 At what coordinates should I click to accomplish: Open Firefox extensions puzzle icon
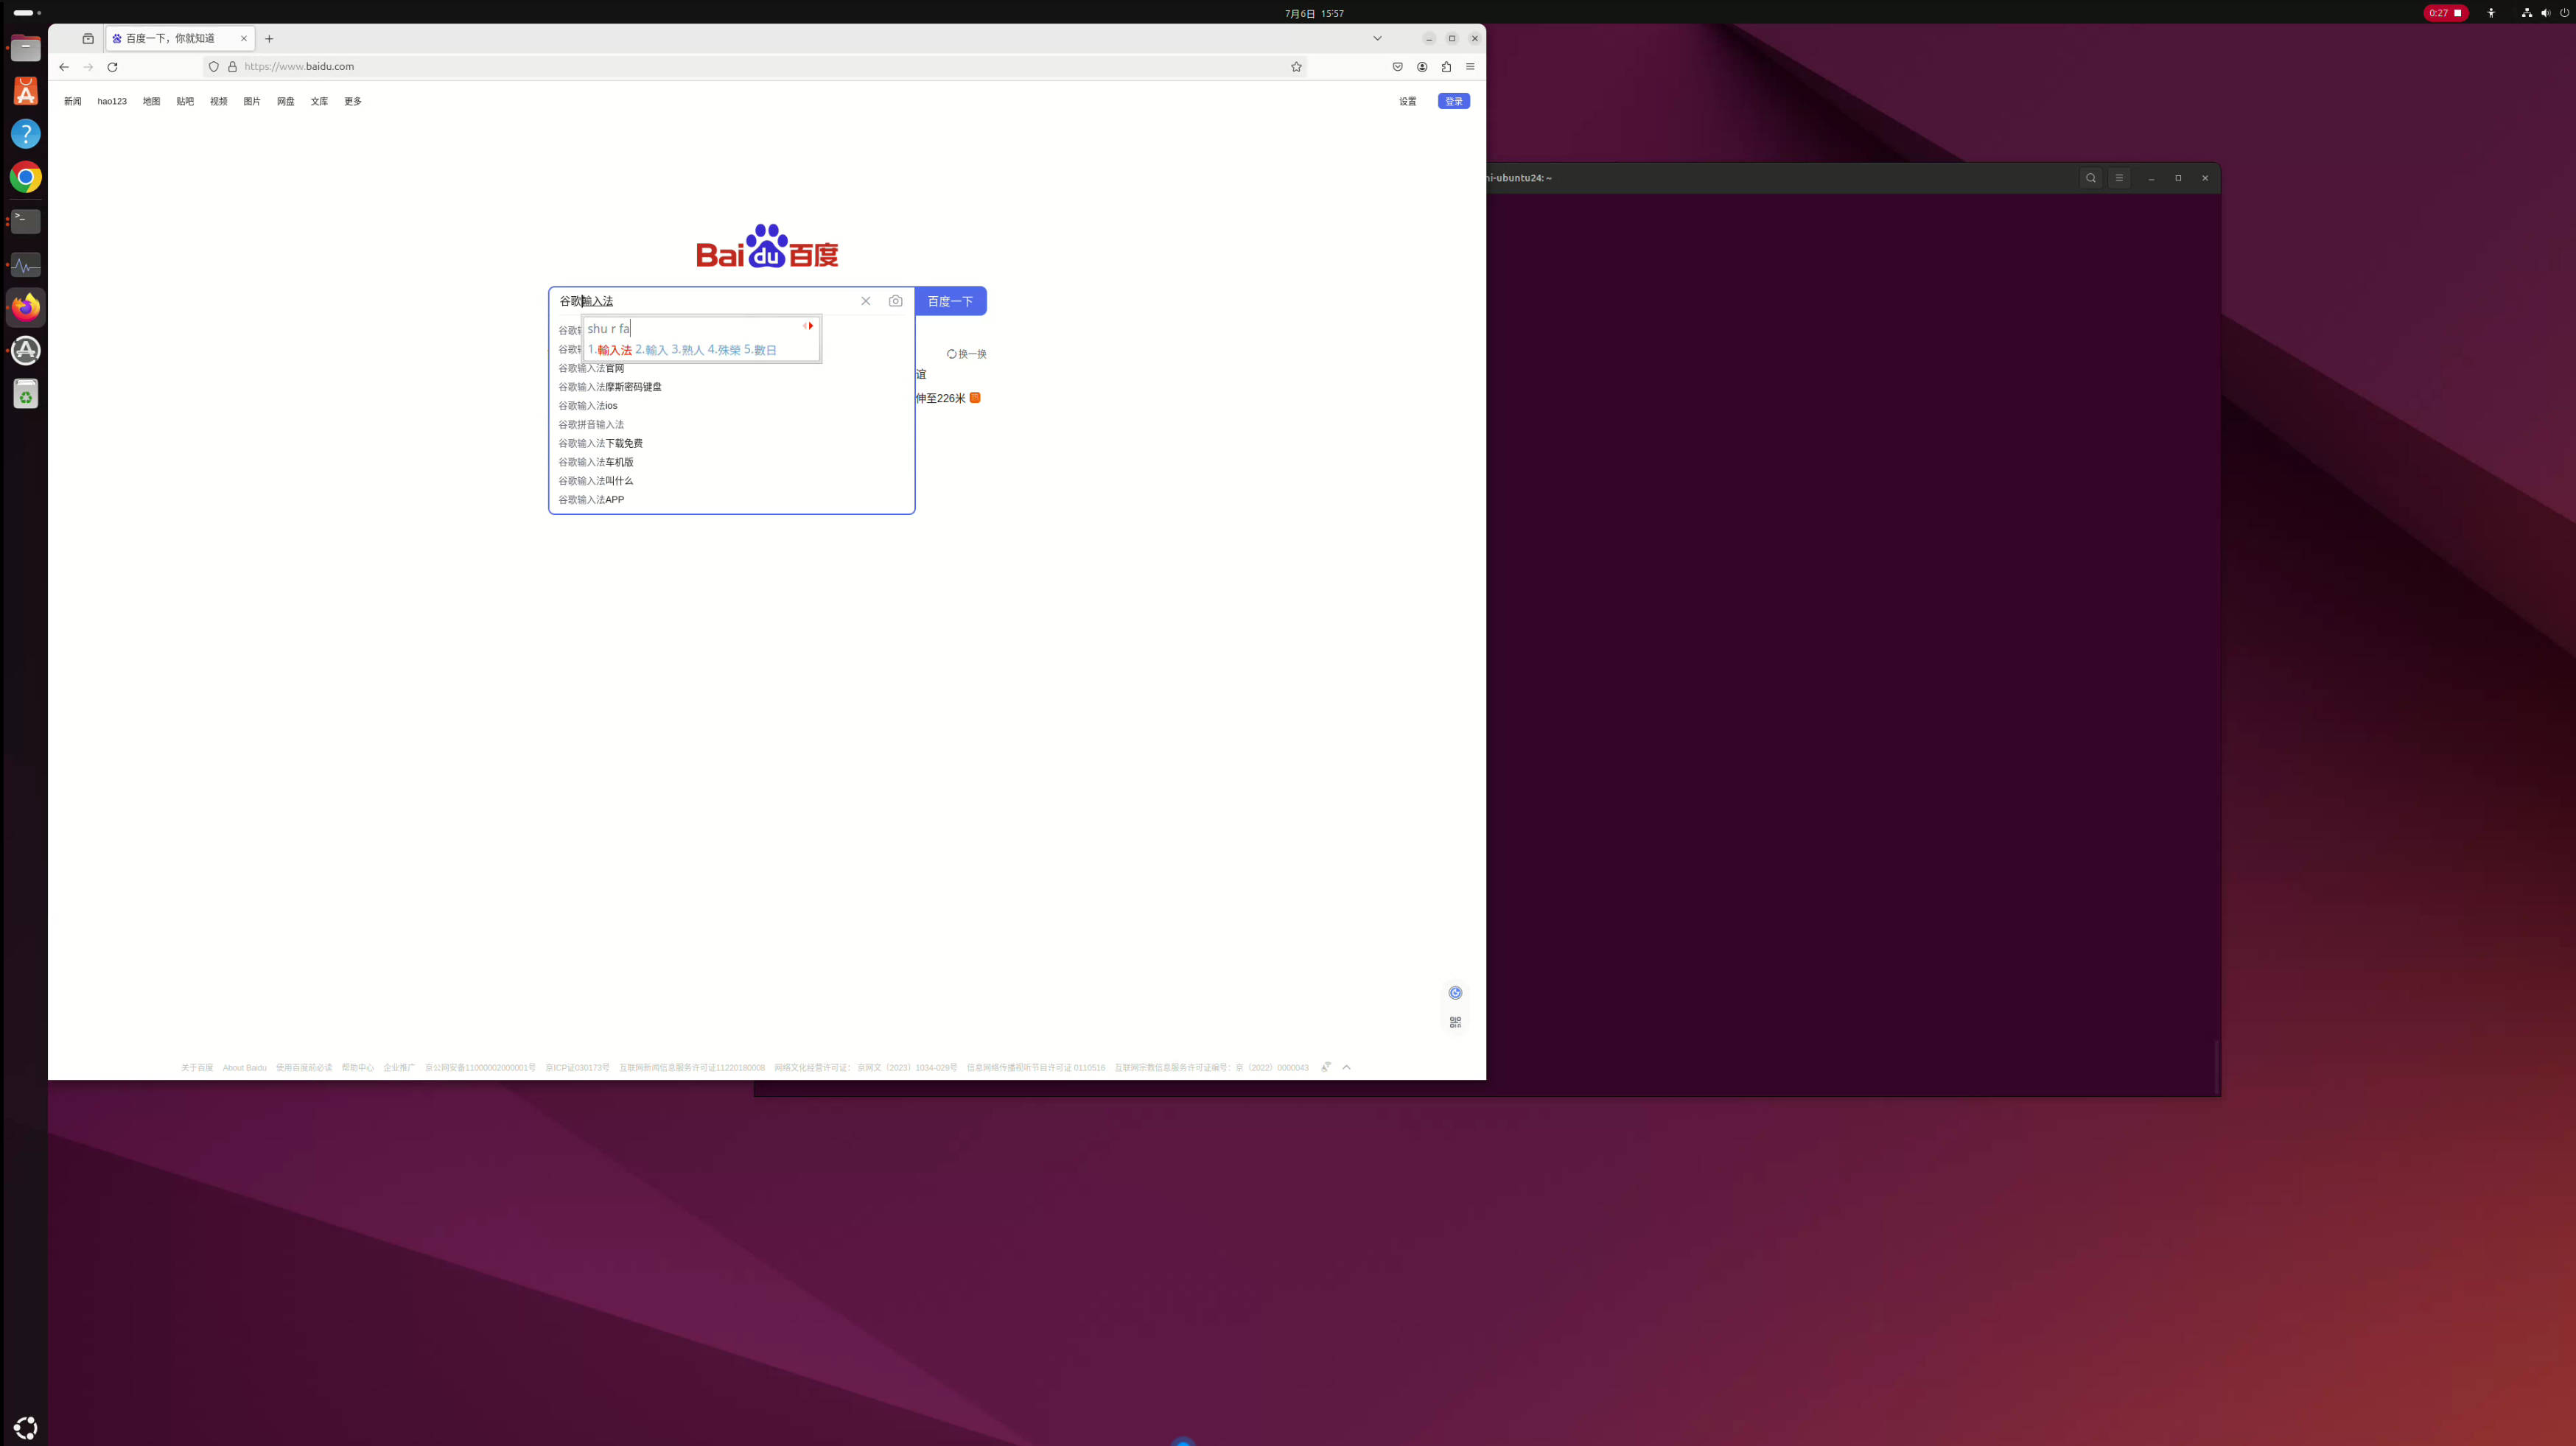[x=1446, y=67]
